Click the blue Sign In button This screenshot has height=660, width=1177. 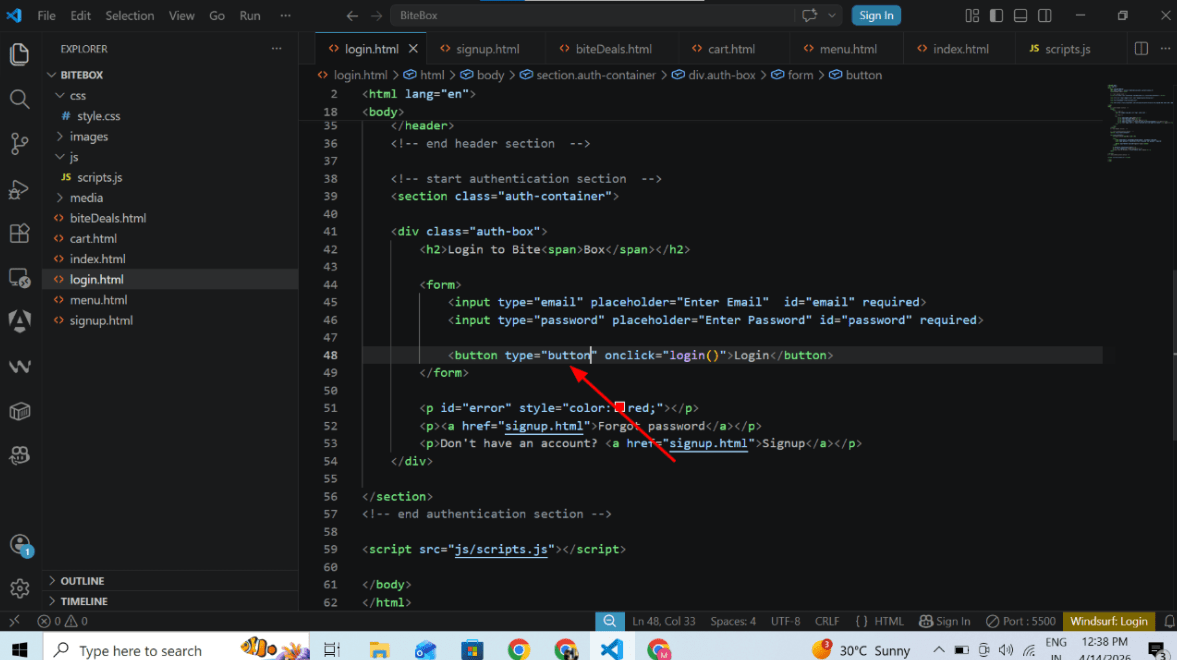(x=876, y=16)
